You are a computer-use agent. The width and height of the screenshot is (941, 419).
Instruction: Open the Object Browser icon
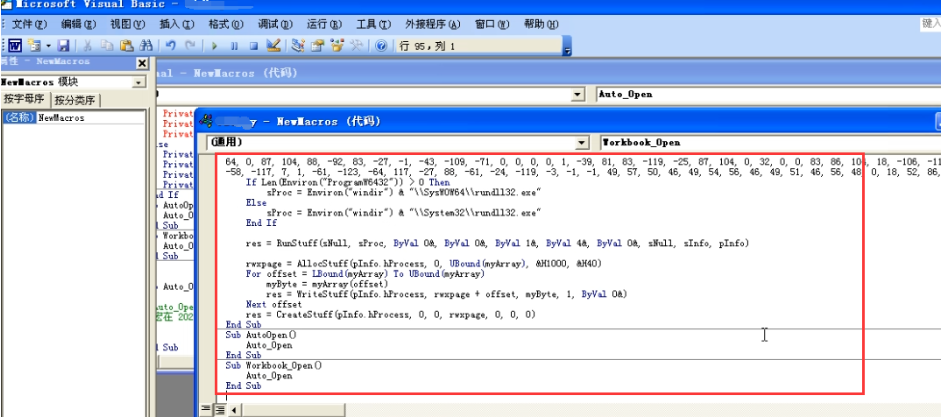[x=337, y=46]
